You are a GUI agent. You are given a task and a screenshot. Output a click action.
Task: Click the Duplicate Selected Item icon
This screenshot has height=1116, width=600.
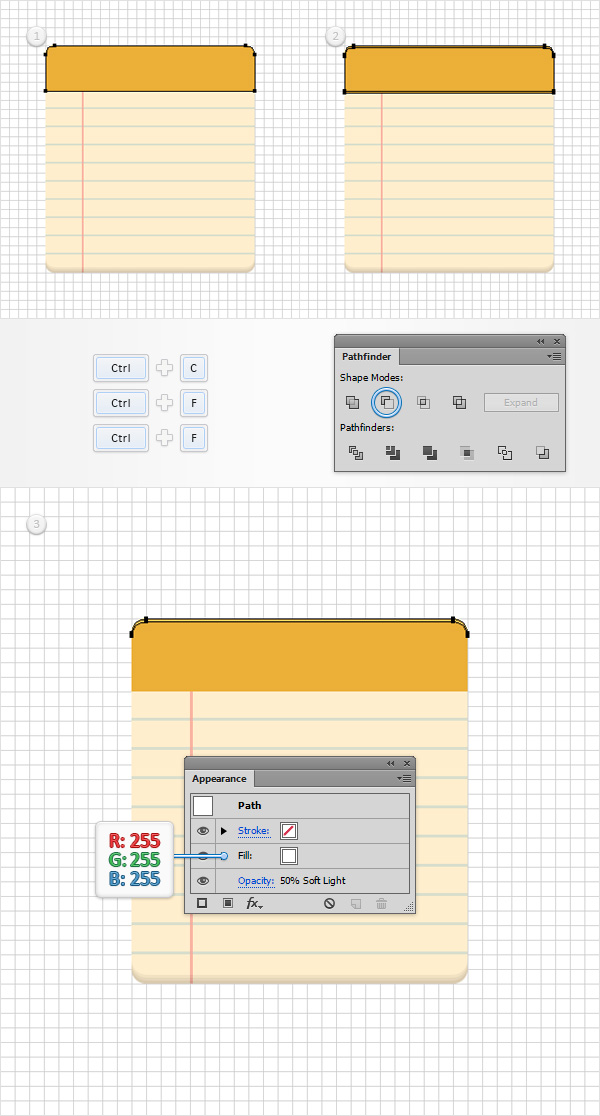click(357, 903)
